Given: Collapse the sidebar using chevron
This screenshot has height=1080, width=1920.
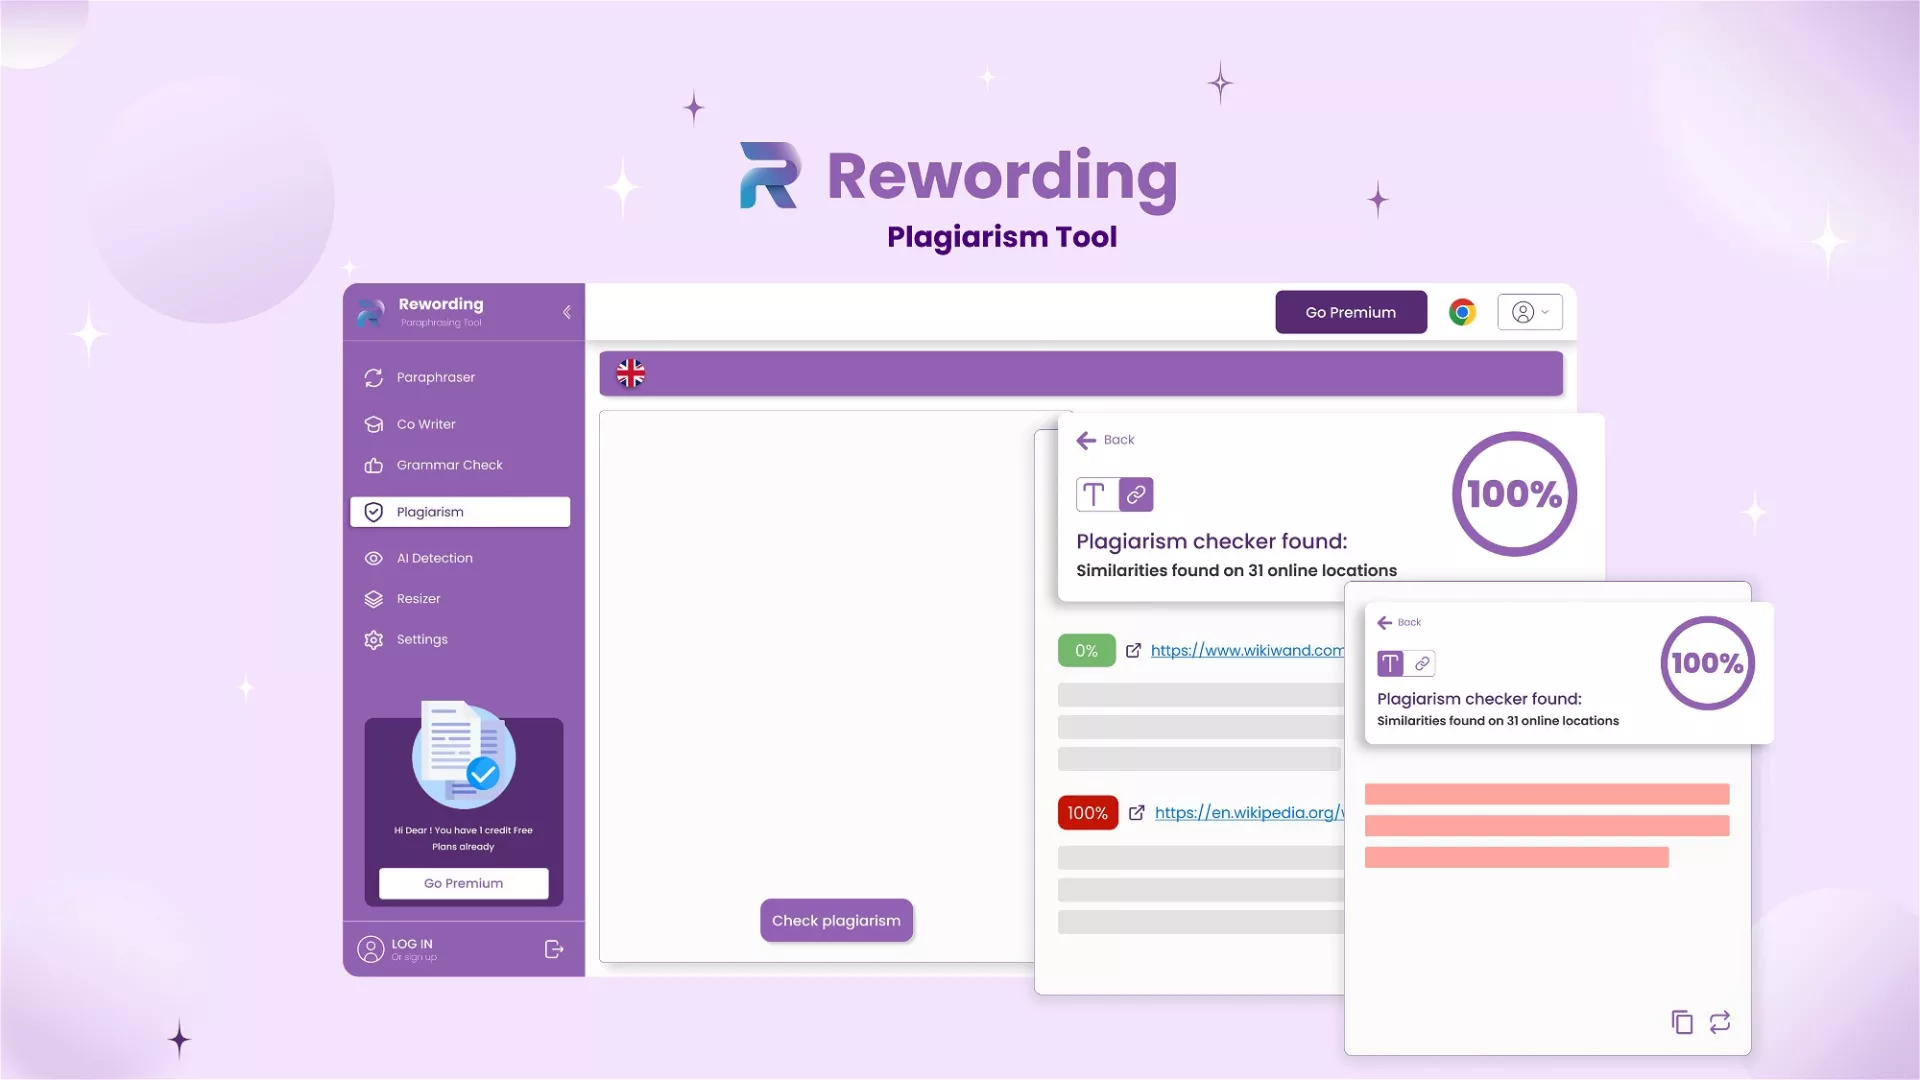Looking at the screenshot, I should click(x=567, y=312).
